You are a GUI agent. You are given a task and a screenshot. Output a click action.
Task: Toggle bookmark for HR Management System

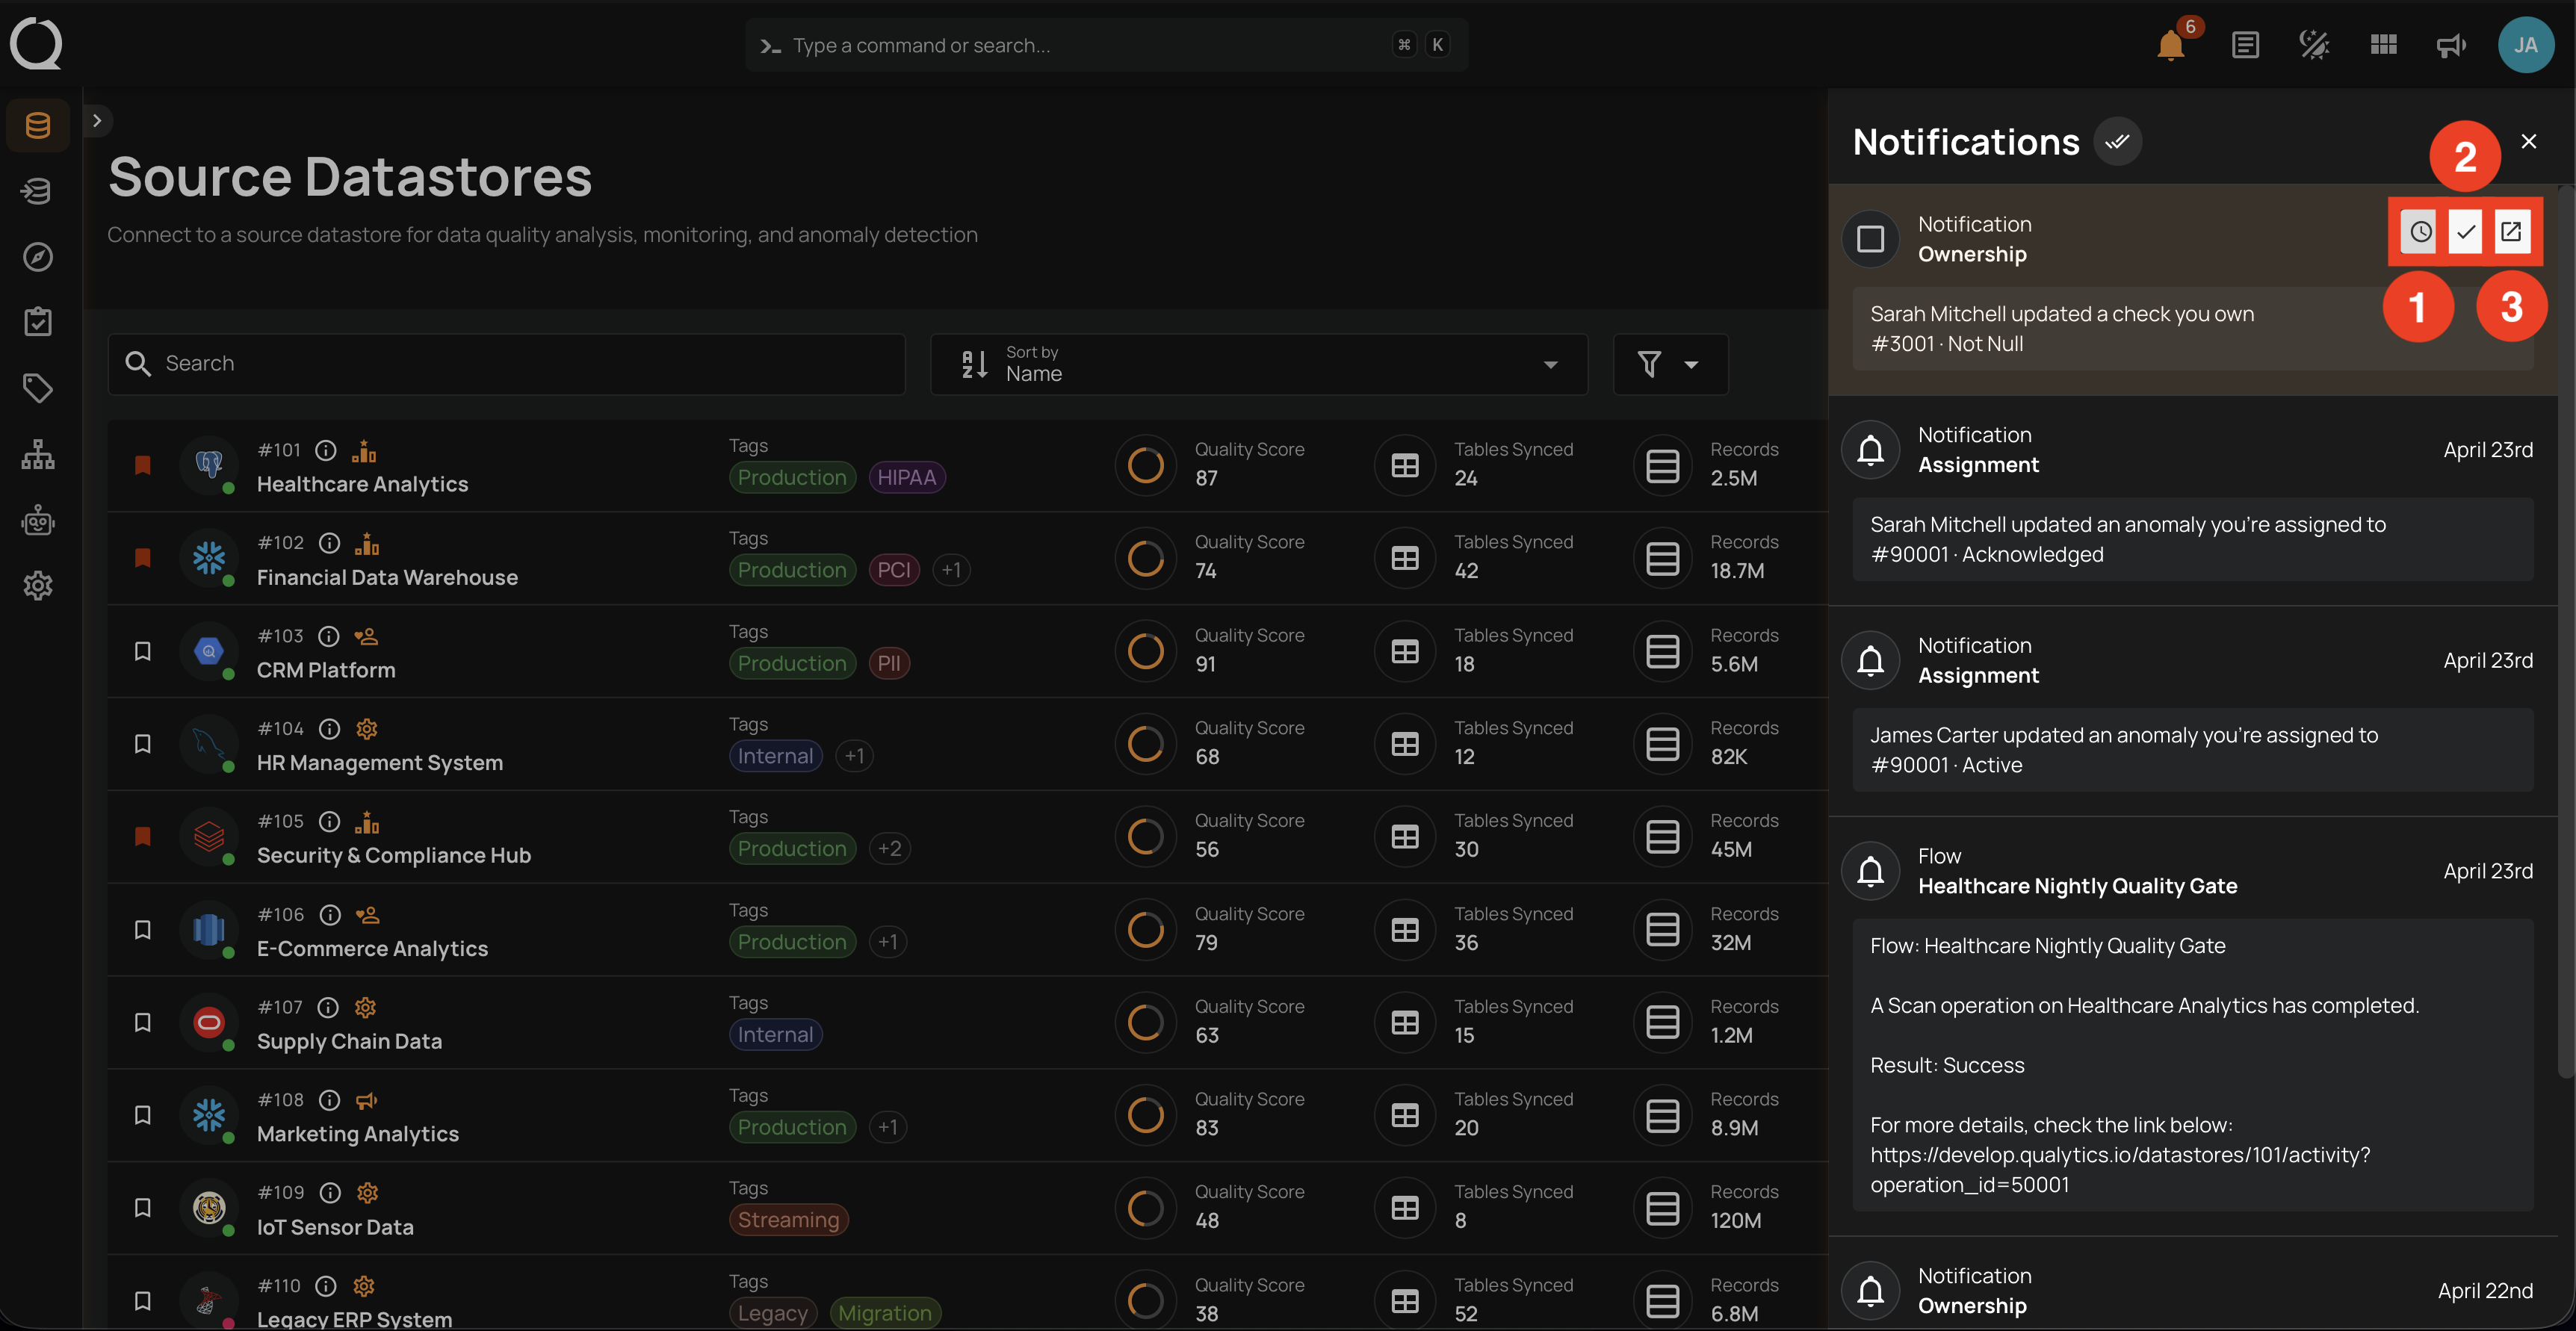point(143,744)
